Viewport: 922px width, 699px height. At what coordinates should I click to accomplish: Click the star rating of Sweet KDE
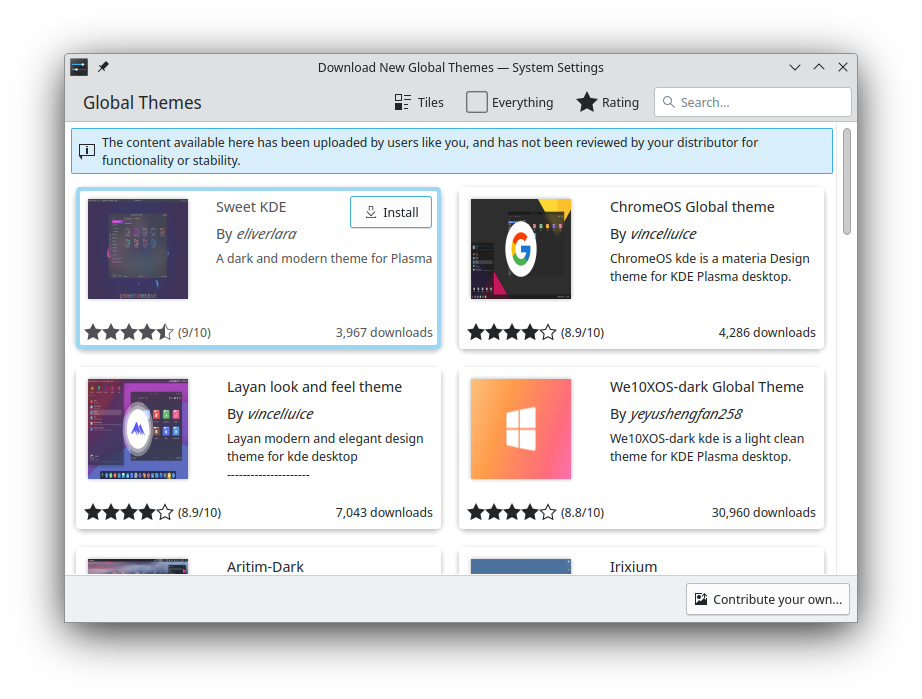tap(129, 332)
